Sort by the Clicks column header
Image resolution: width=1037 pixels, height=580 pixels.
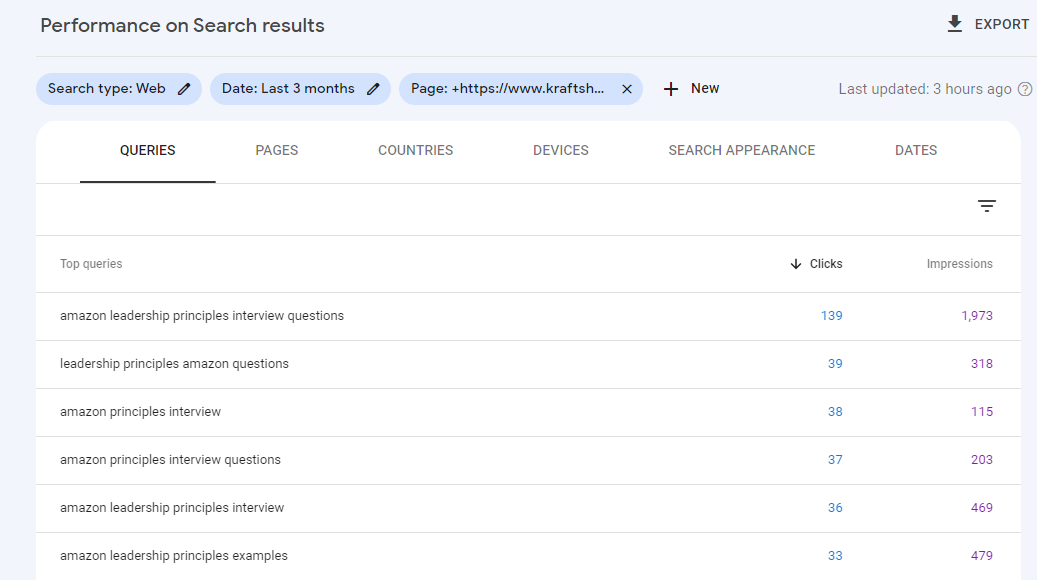(x=826, y=264)
